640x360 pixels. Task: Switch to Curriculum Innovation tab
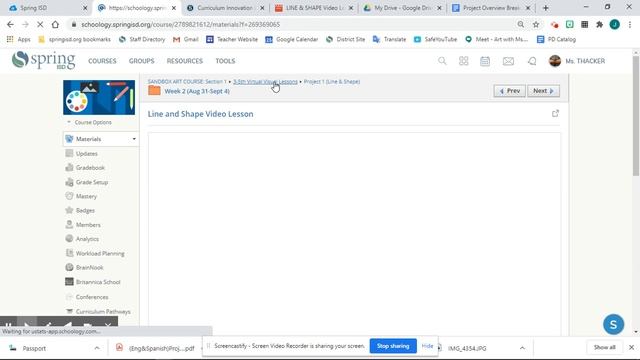[x=224, y=8]
